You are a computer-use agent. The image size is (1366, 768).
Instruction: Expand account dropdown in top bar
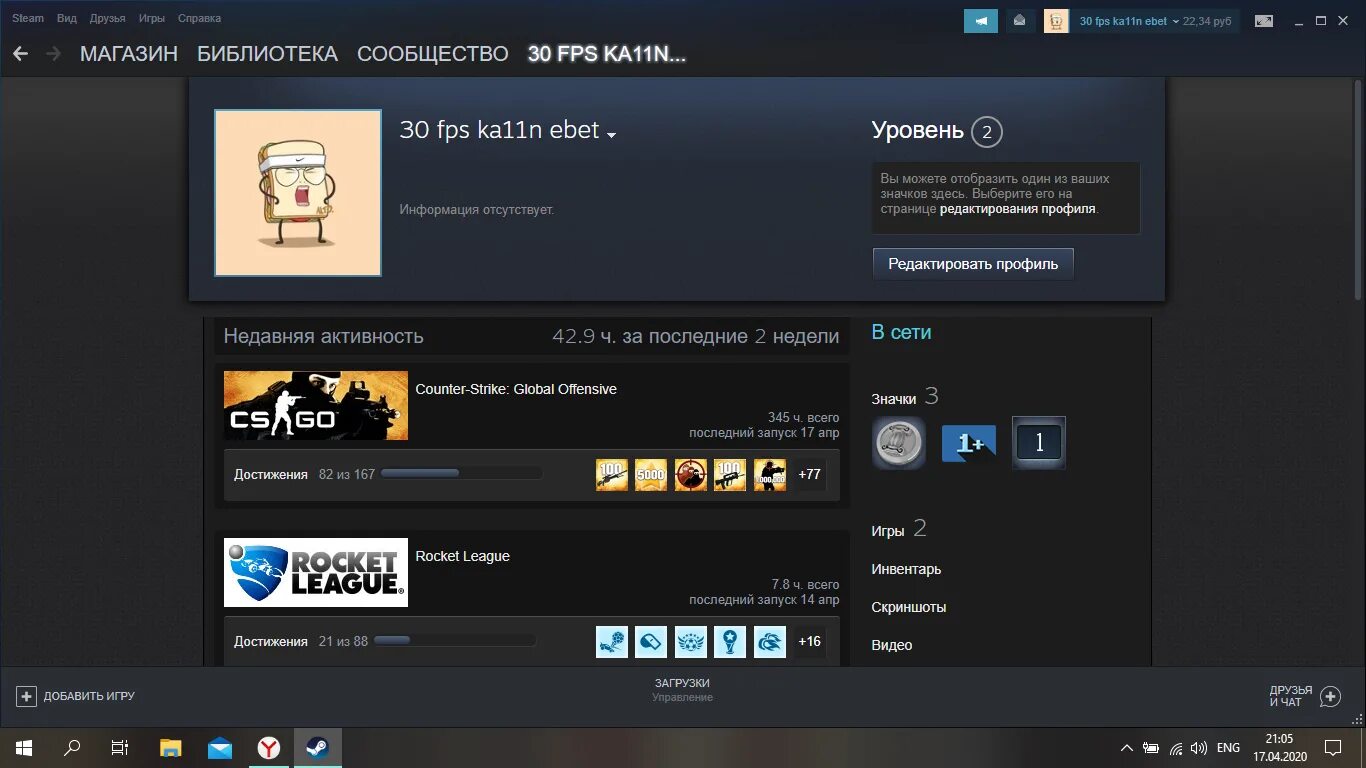(1176, 21)
